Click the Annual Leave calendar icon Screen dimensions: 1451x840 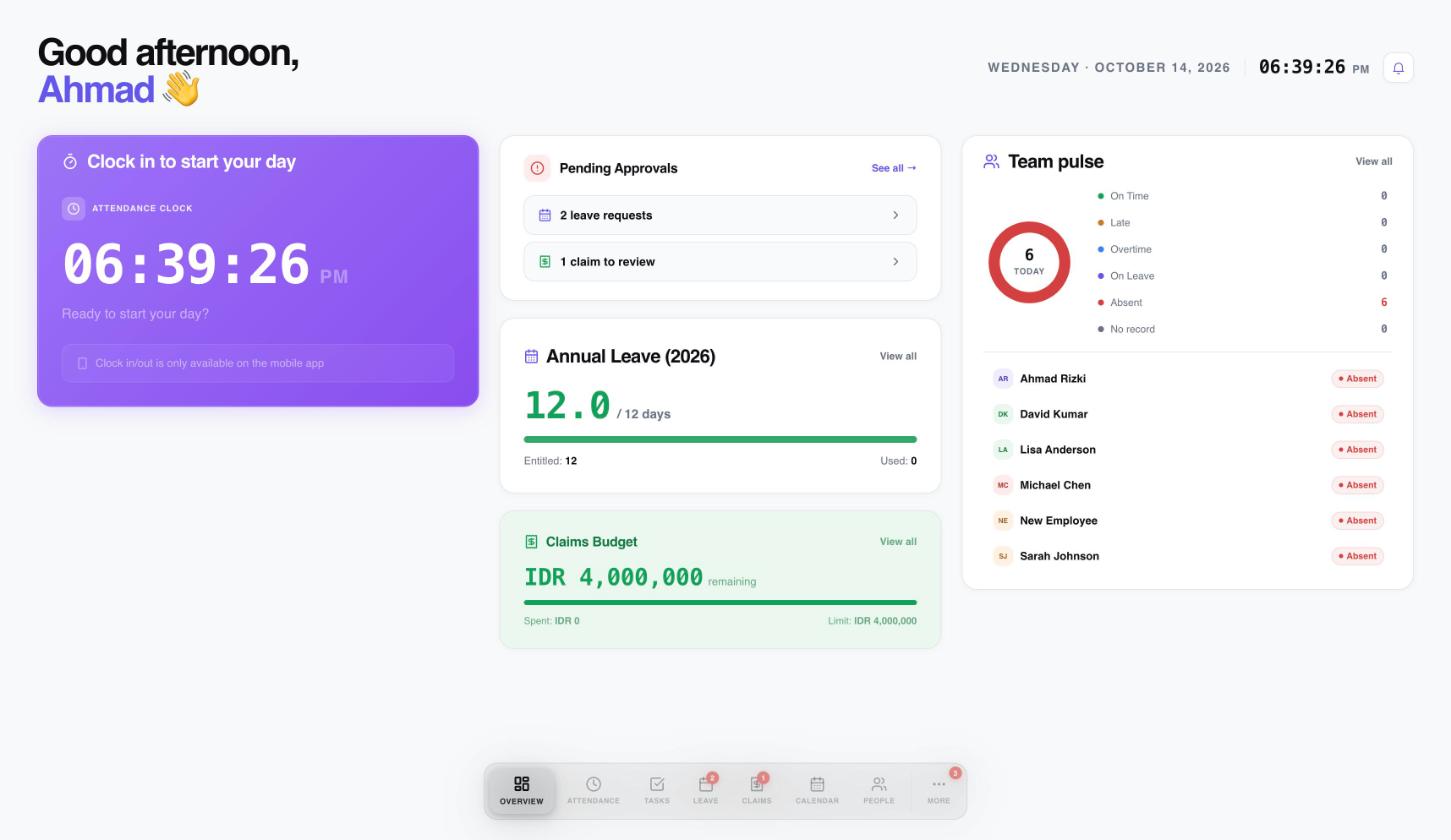531,356
